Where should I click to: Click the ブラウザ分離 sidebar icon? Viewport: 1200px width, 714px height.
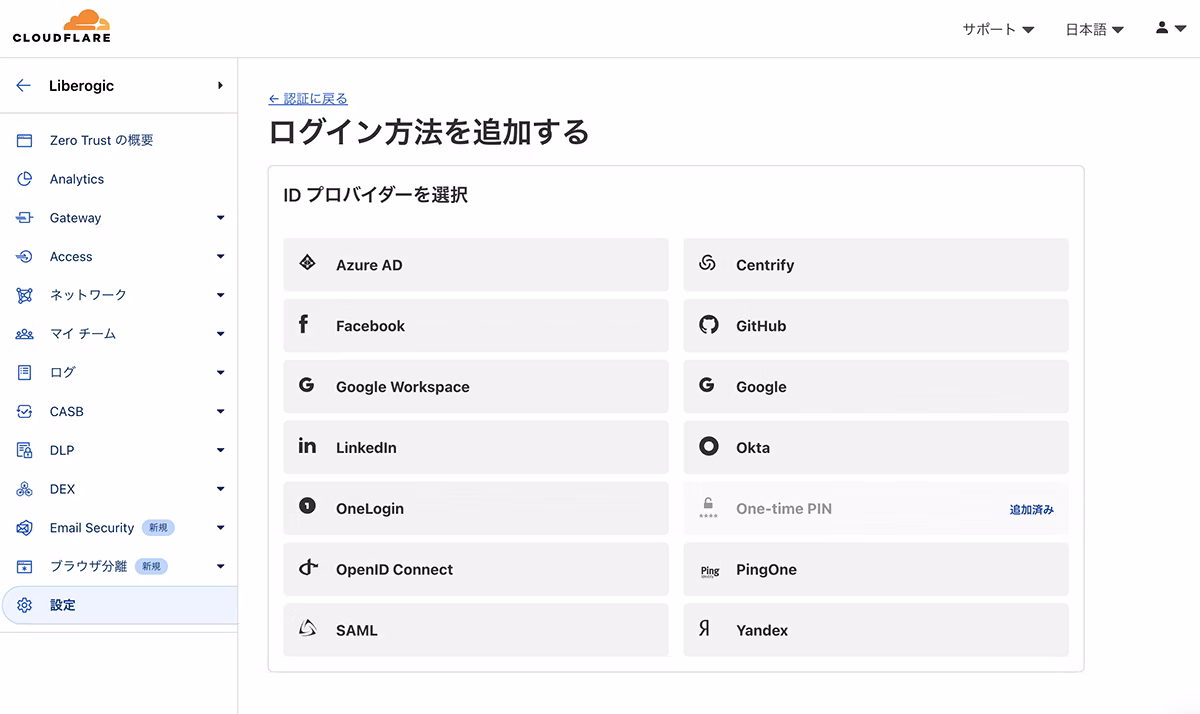25,566
